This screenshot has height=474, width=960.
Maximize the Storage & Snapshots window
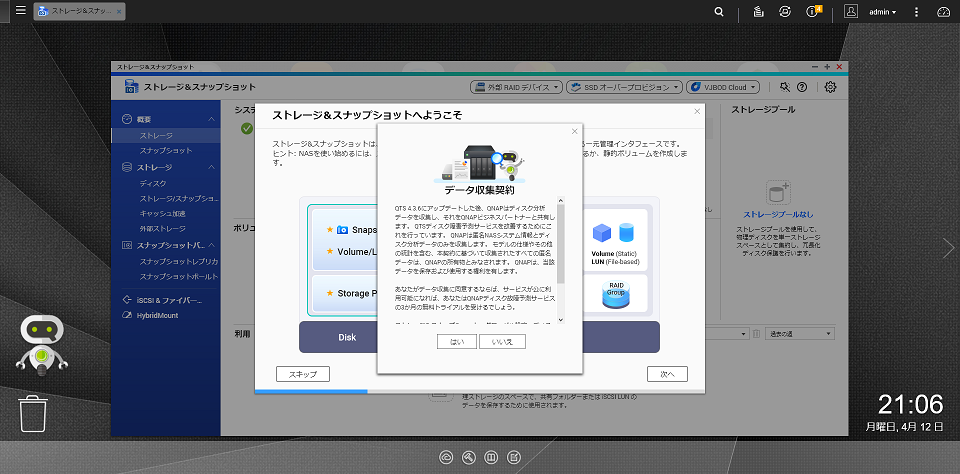pyautogui.click(x=827, y=67)
